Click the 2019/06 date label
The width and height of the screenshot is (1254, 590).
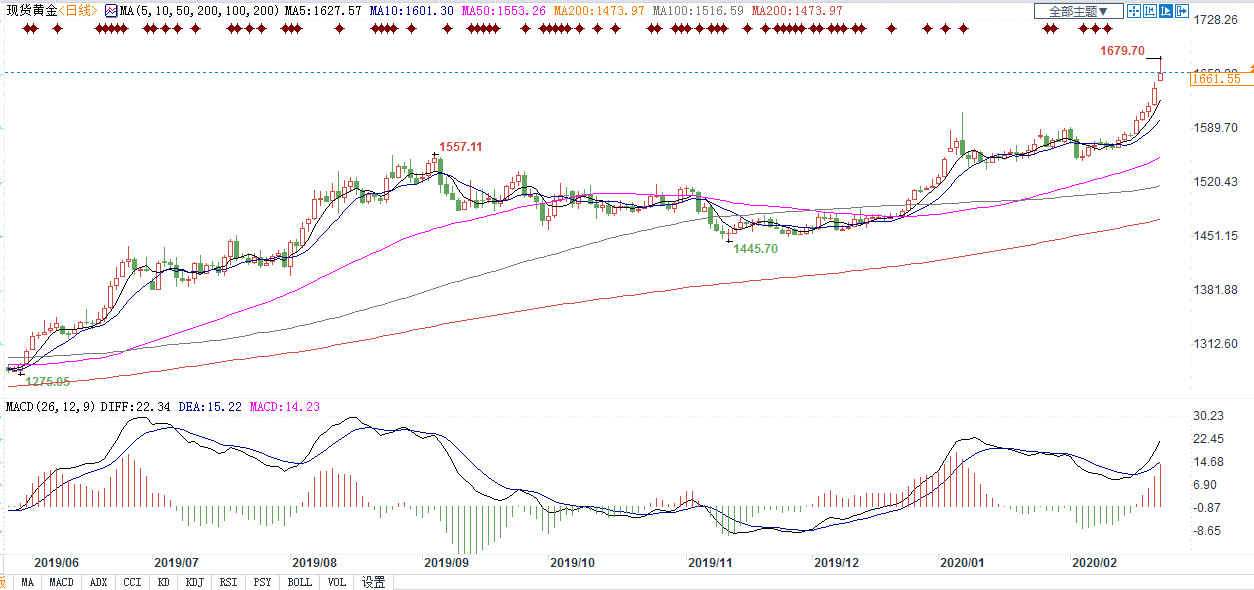click(x=55, y=563)
